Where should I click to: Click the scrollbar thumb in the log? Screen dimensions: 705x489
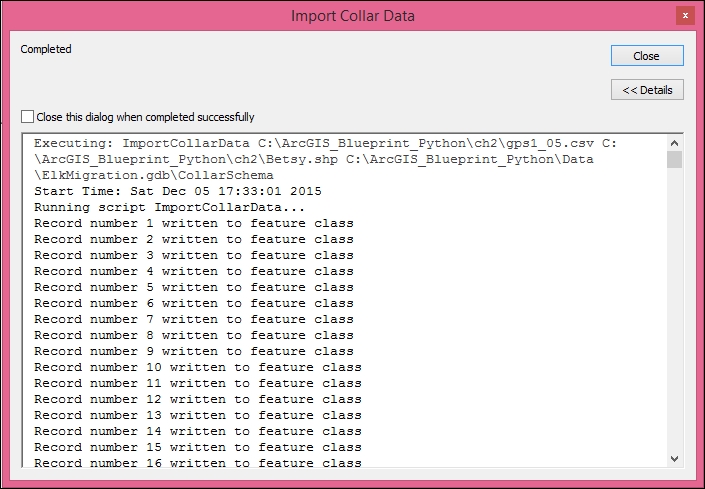pos(675,160)
